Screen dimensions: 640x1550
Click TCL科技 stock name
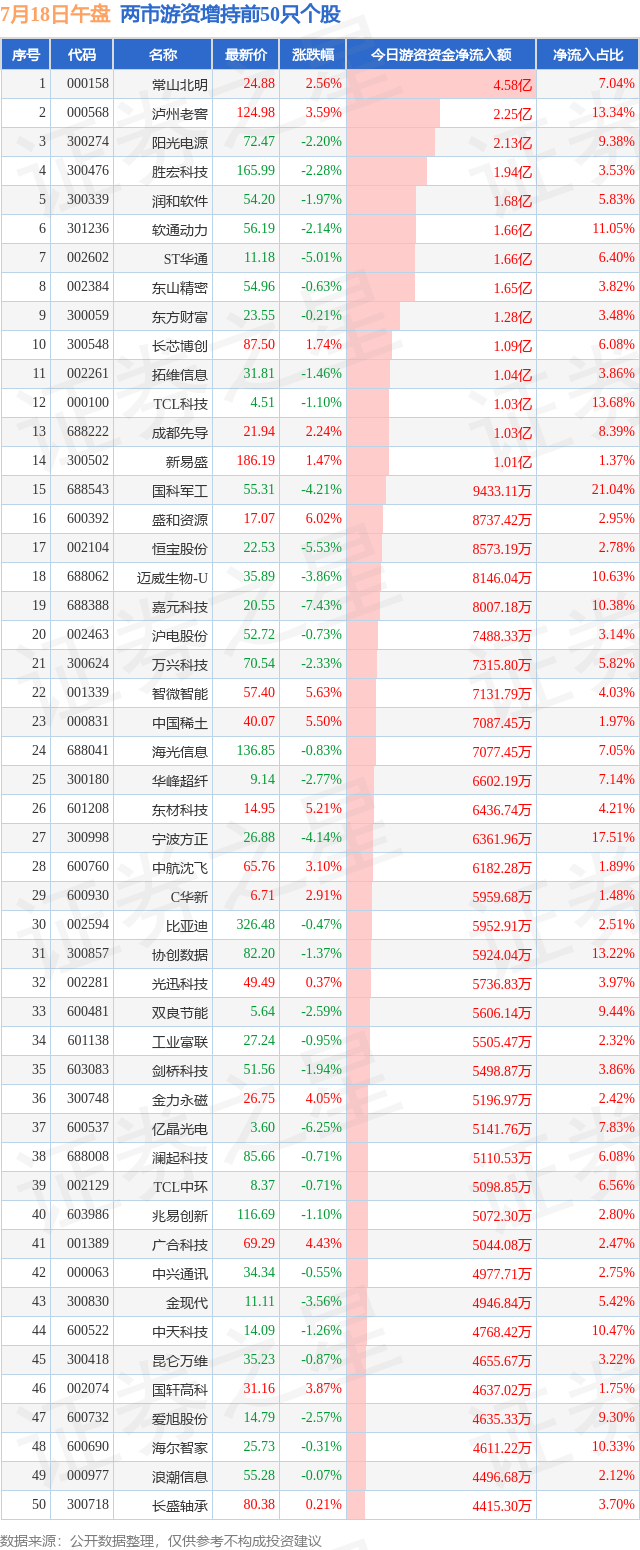[181, 404]
